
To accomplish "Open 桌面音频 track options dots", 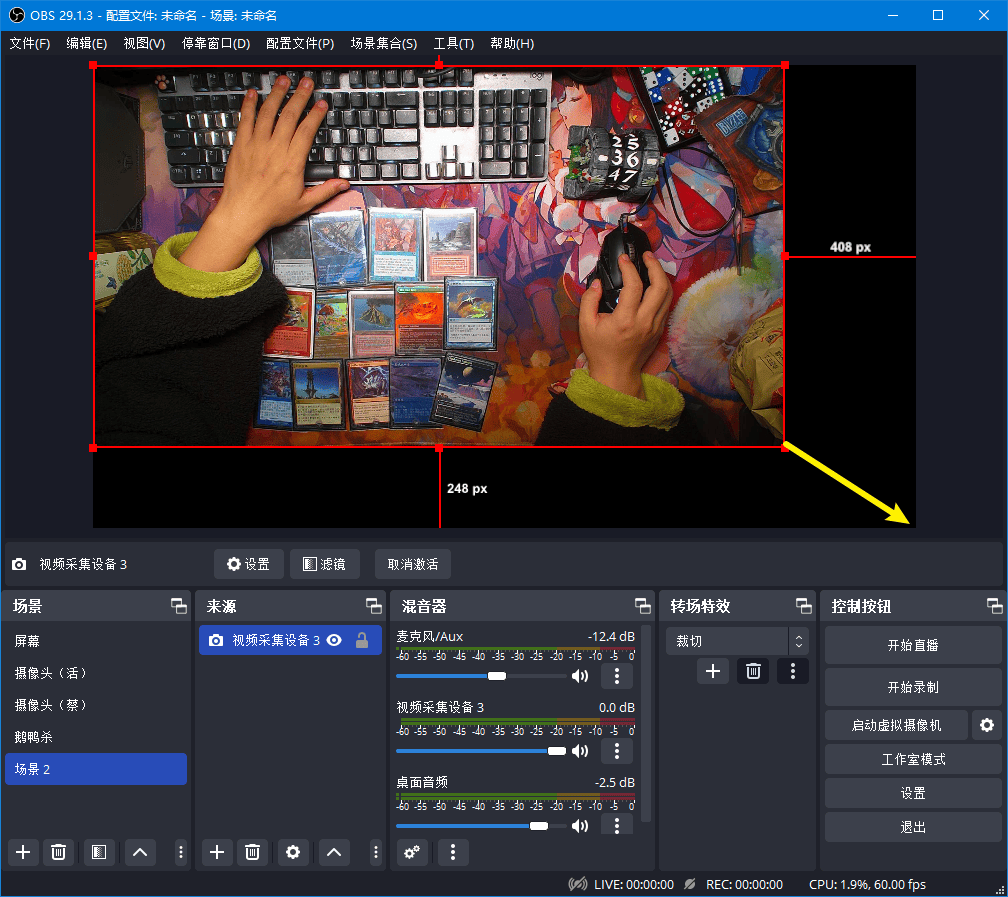I will [616, 825].
